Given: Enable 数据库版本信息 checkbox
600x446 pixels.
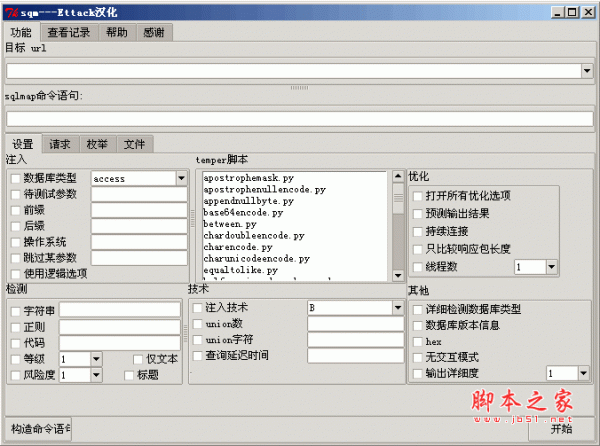Looking at the screenshot, I should pyautogui.click(x=417, y=326).
